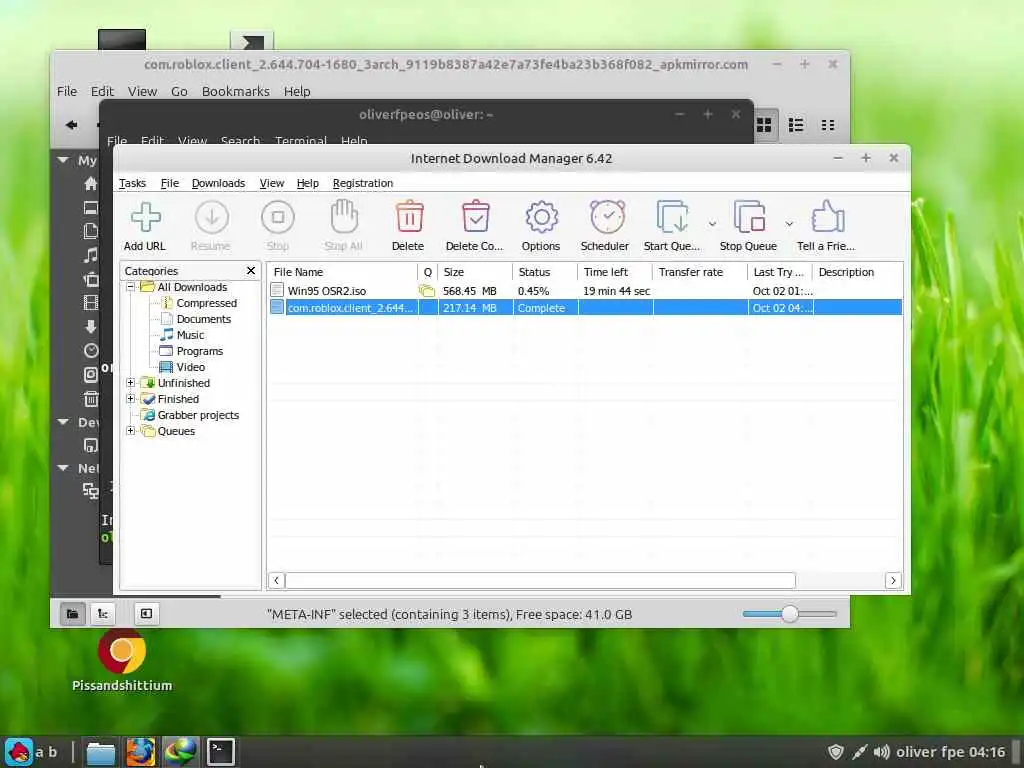The width and height of the screenshot is (1024, 768).
Task: Open the Angry Birds start menu icon
Action: [x=19, y=752]
